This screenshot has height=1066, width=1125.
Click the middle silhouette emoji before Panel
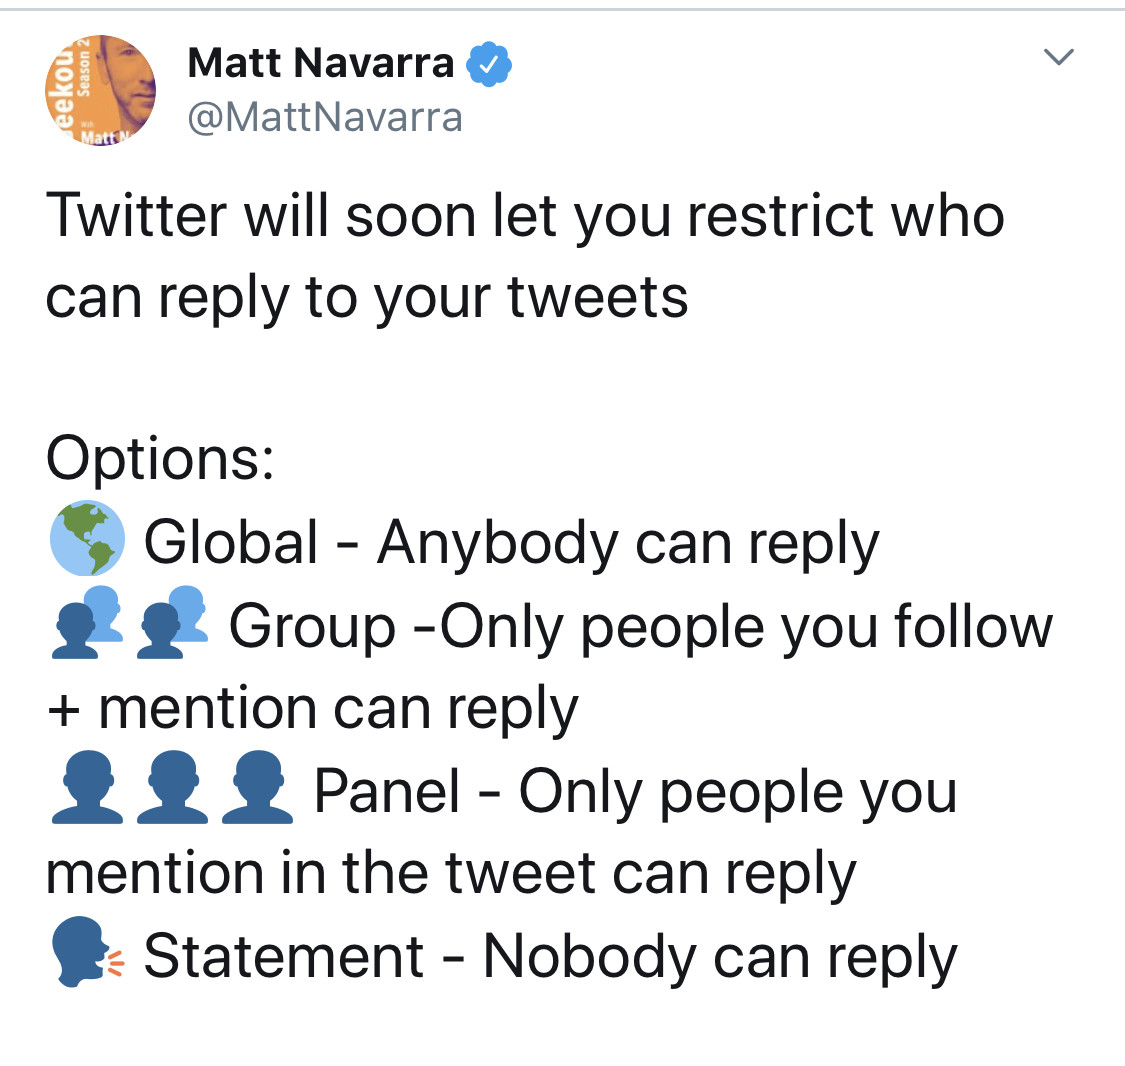(x=172, y=790)
